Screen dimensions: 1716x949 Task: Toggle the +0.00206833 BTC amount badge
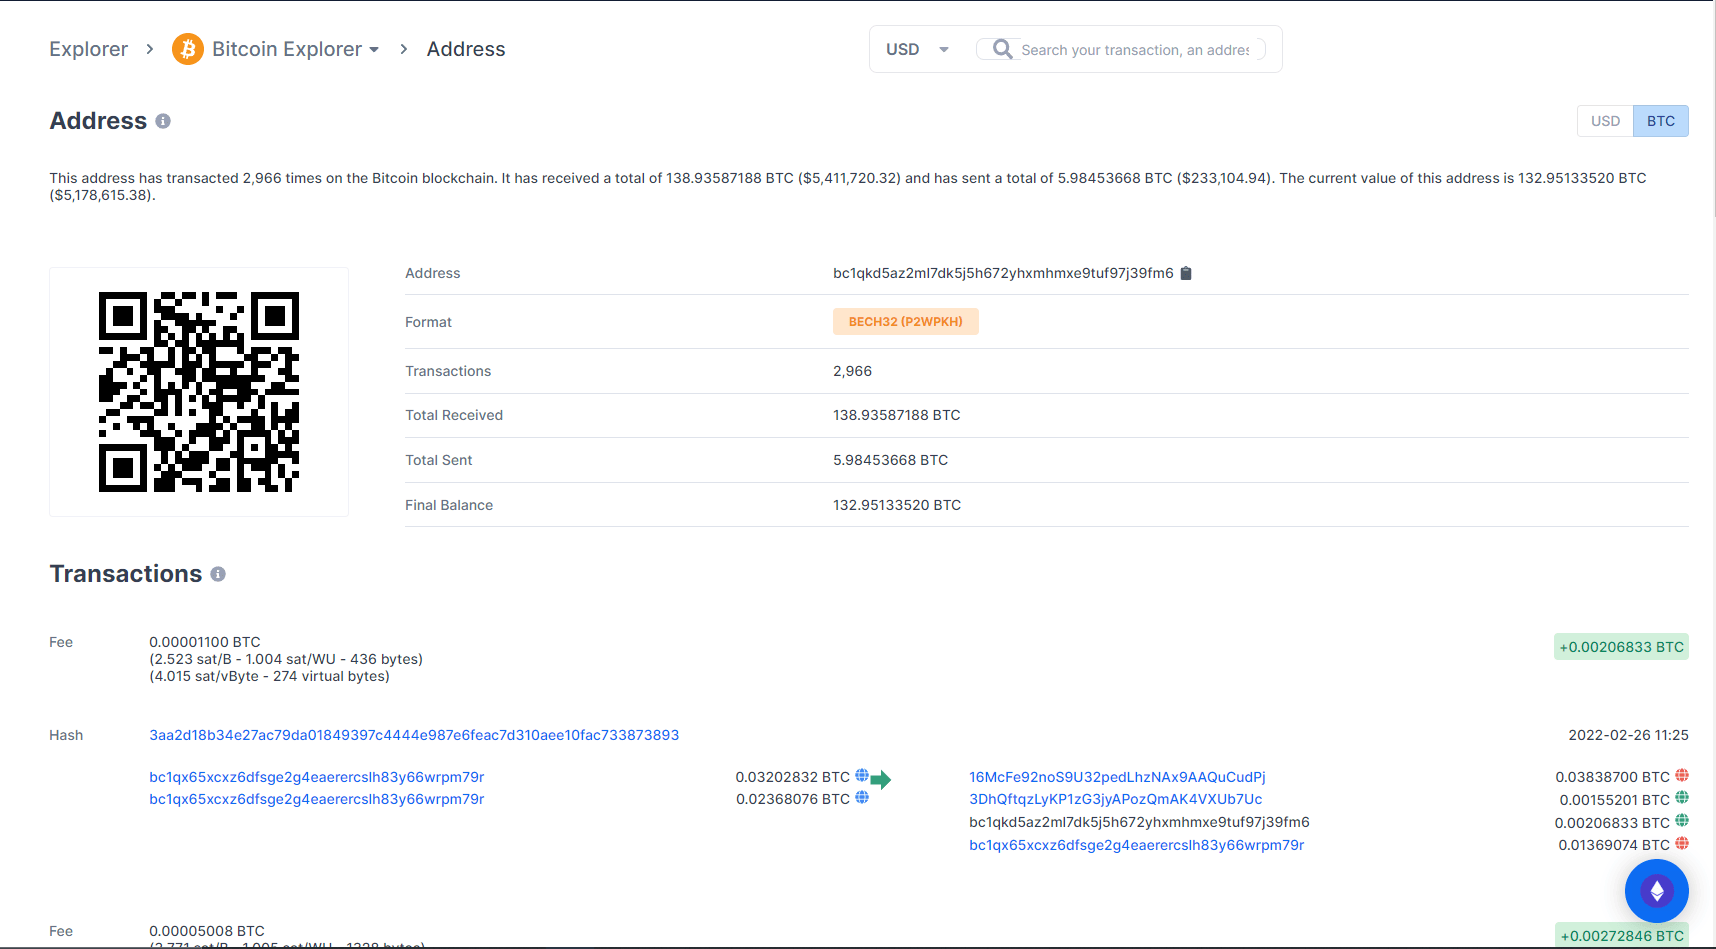(x=1621, y=647)
